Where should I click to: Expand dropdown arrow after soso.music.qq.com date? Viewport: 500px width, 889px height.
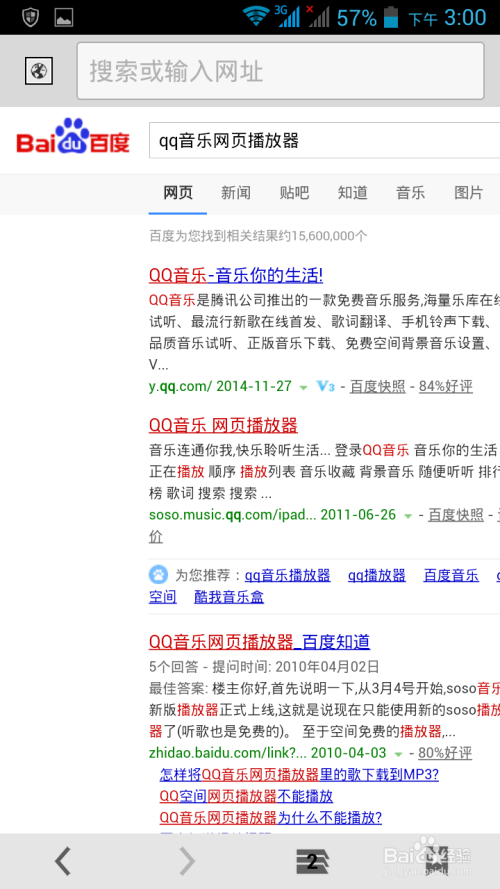(x=408, y=516)
